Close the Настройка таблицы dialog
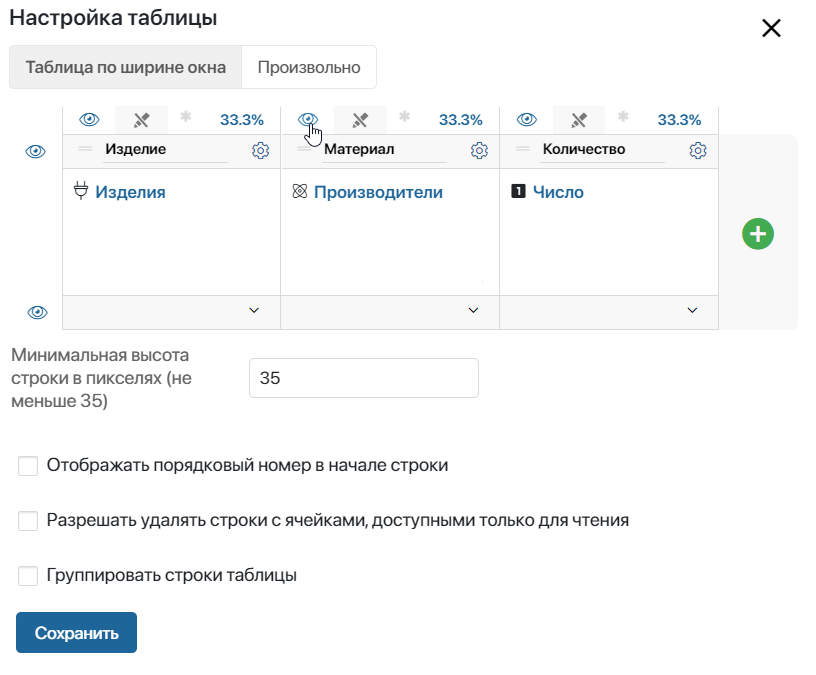 [x=771, y=28]
